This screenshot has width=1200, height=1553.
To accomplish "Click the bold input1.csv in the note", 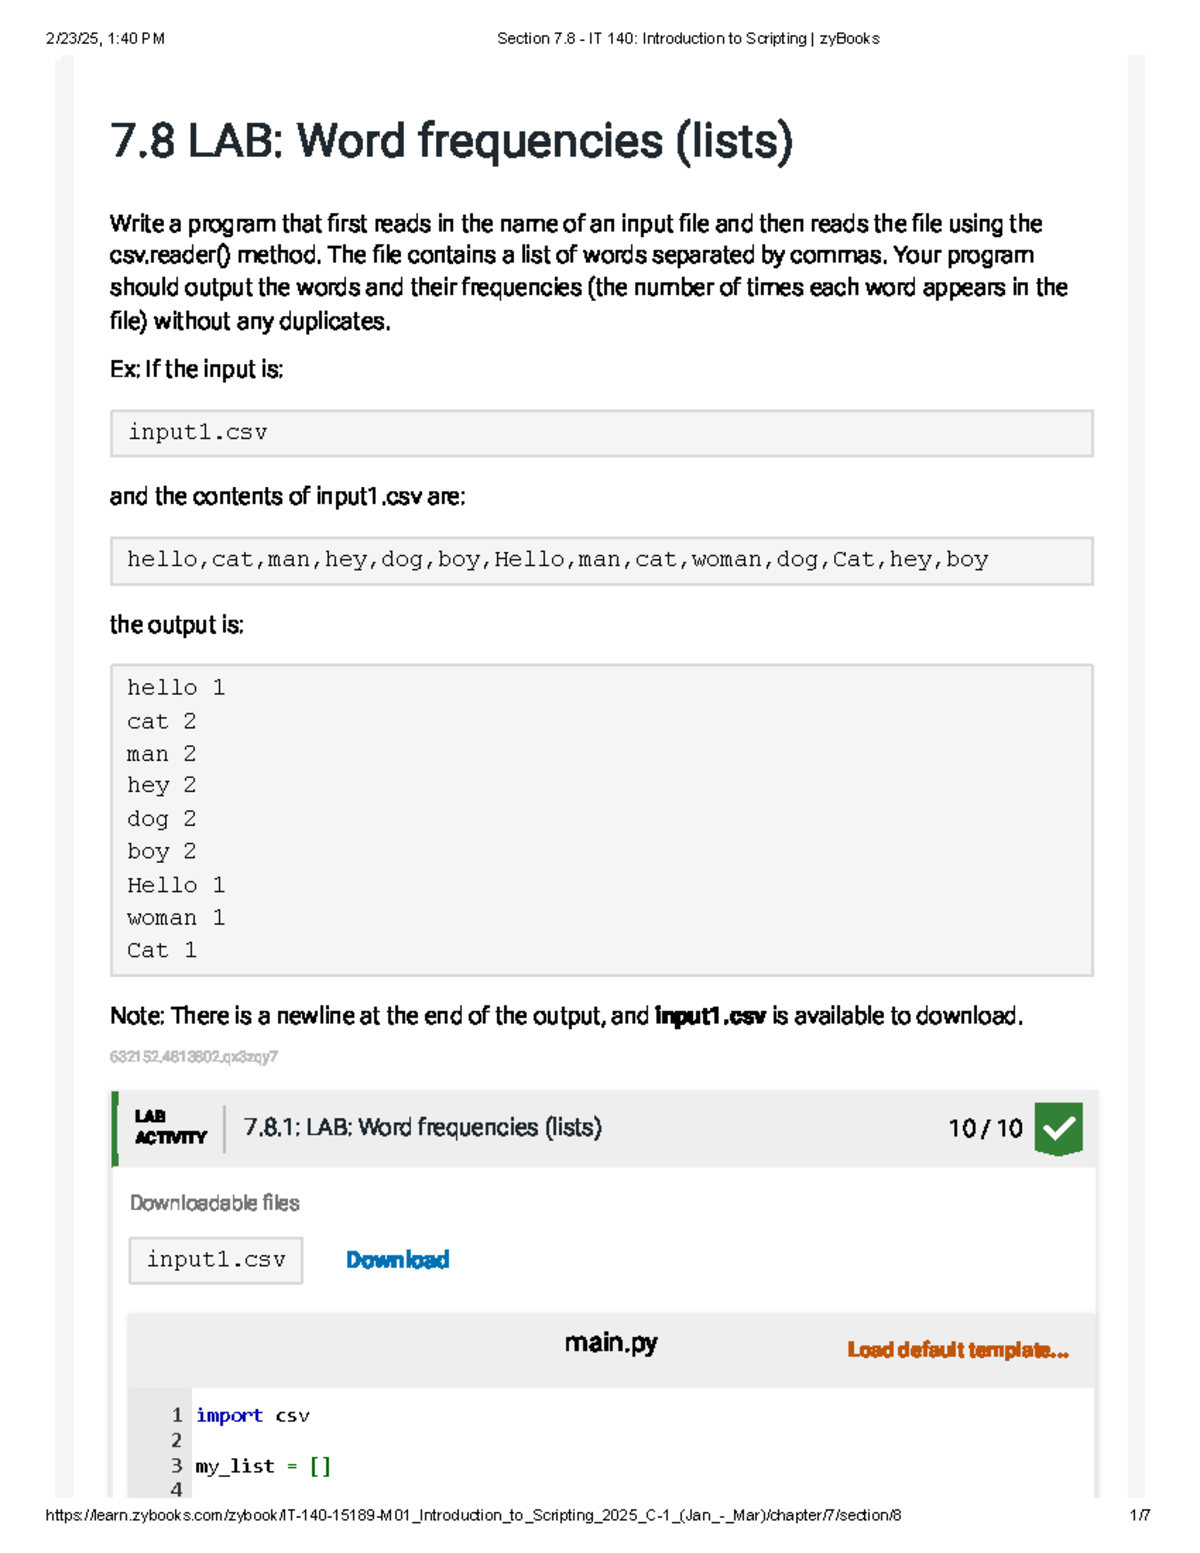I will point(710,1017).
